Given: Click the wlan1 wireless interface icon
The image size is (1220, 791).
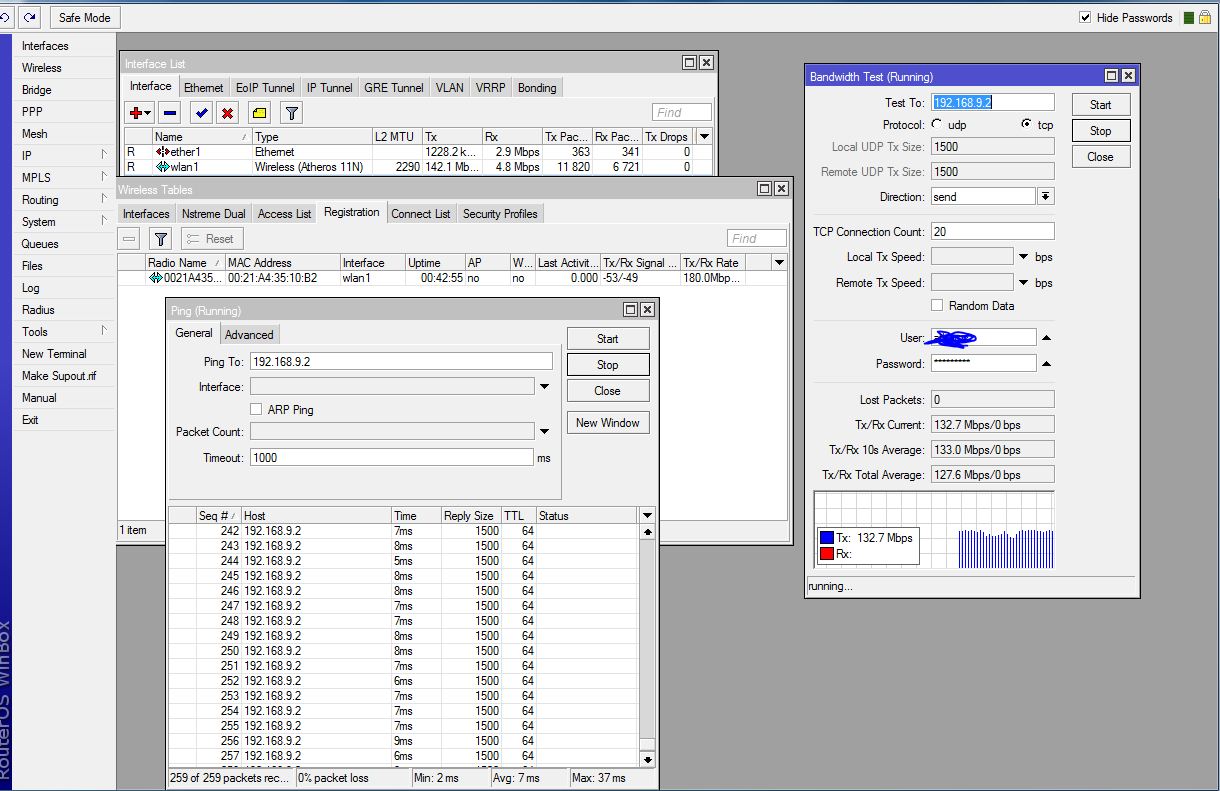Looking at the screenshot, I should [x=162, y=167].
